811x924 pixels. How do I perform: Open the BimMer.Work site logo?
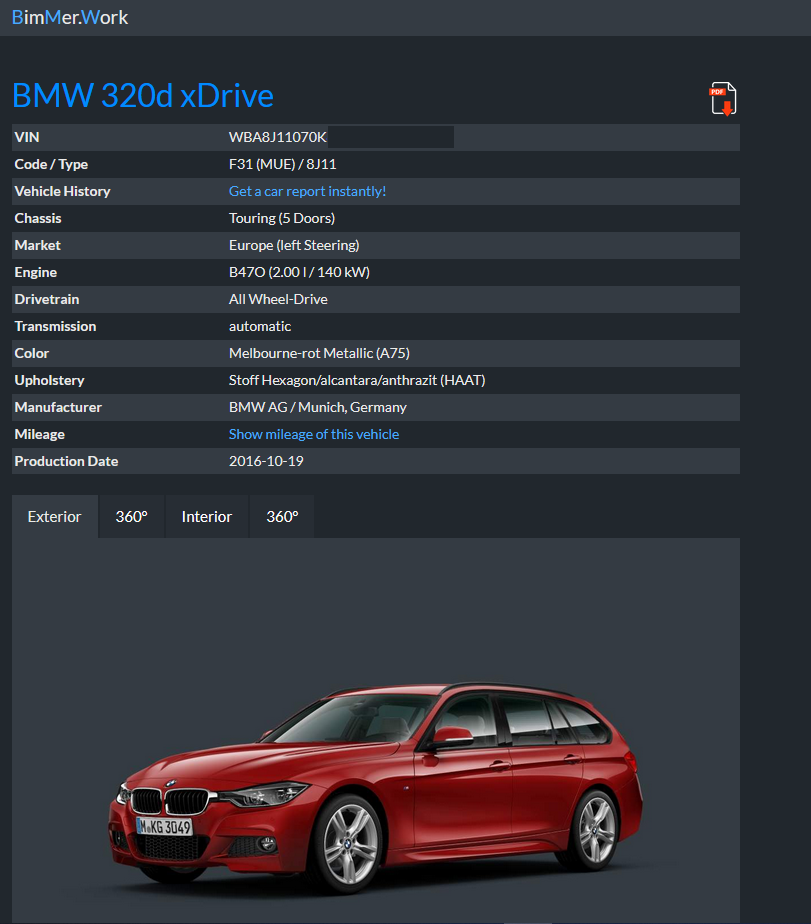pyautogui.click(x=70, y=18)
